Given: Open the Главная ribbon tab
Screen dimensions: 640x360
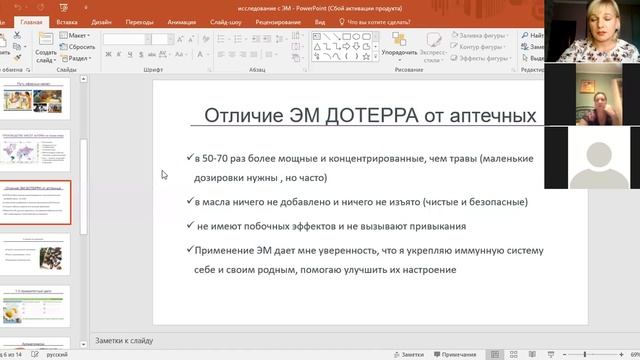Looking at the screenshot, I should pyautogui.click(x=31, y=22).
